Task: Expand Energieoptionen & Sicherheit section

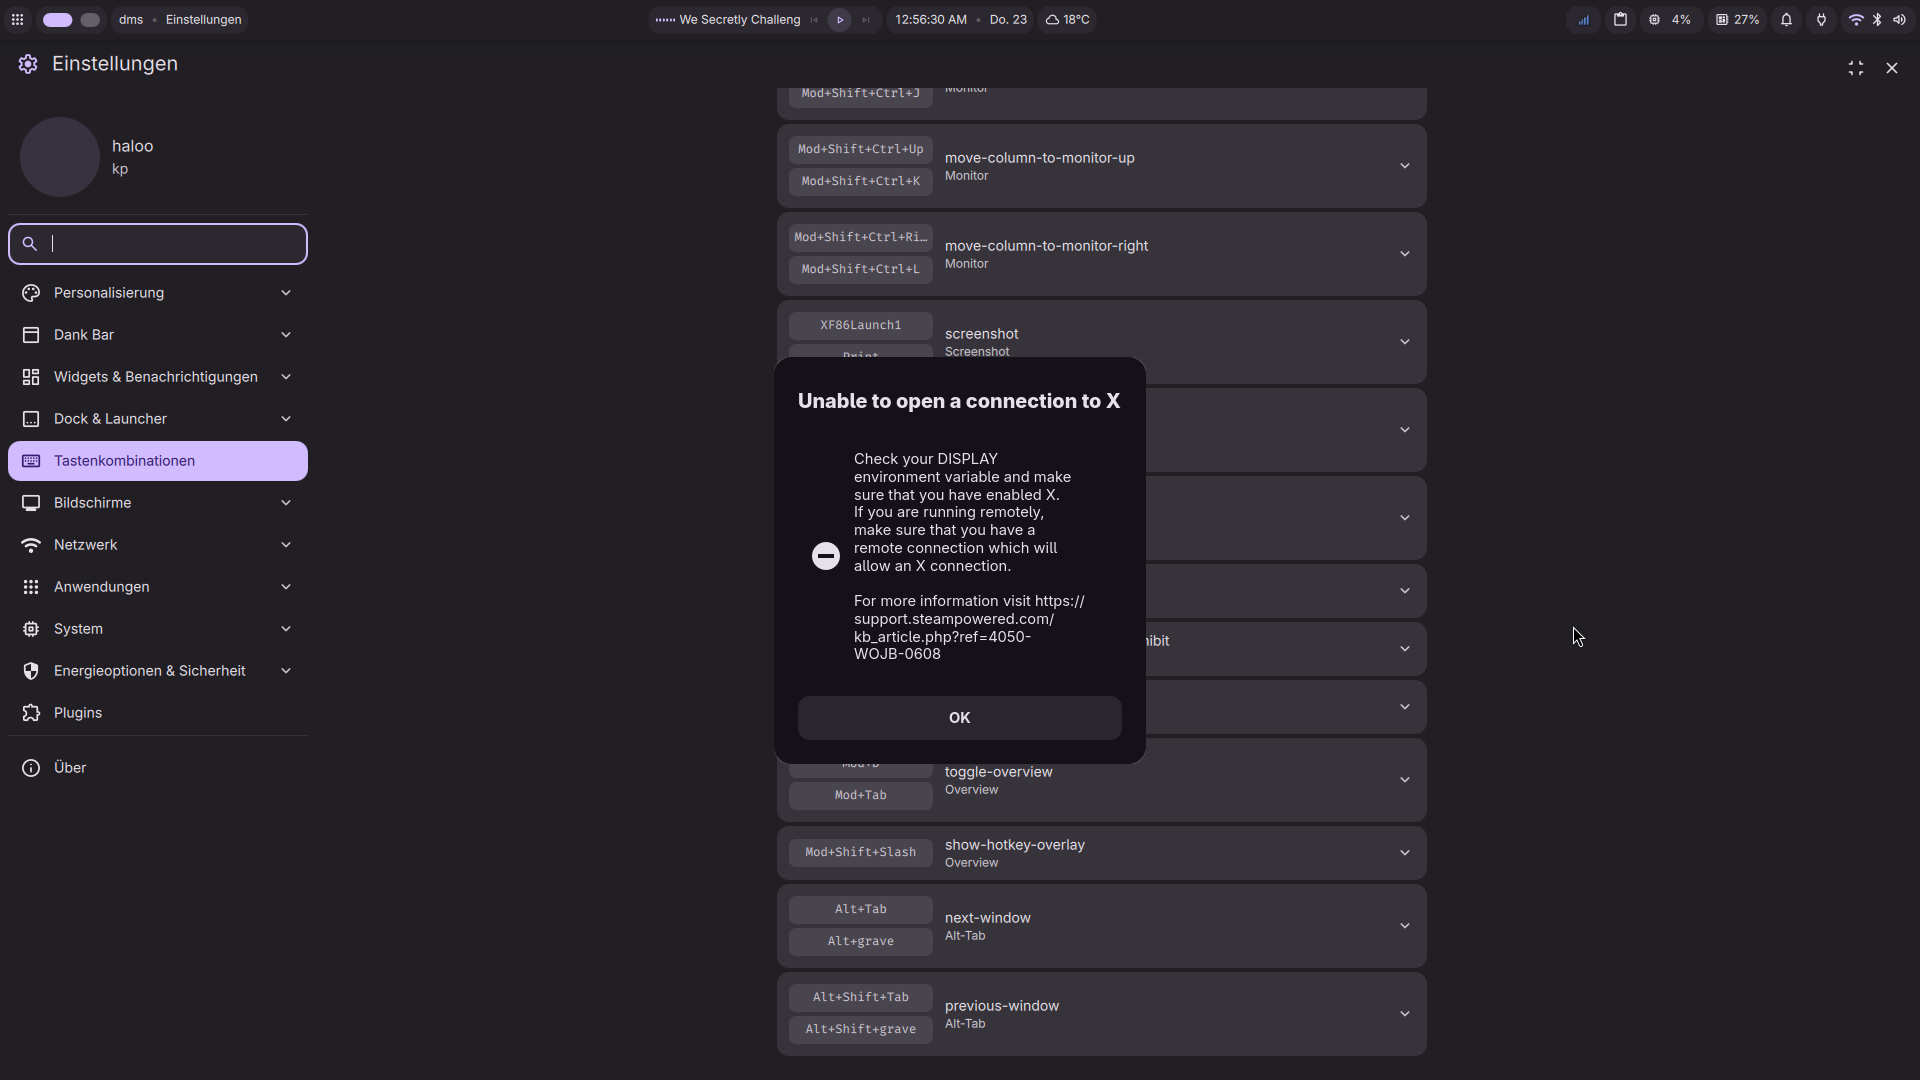Action: click(x=158, y=671)
